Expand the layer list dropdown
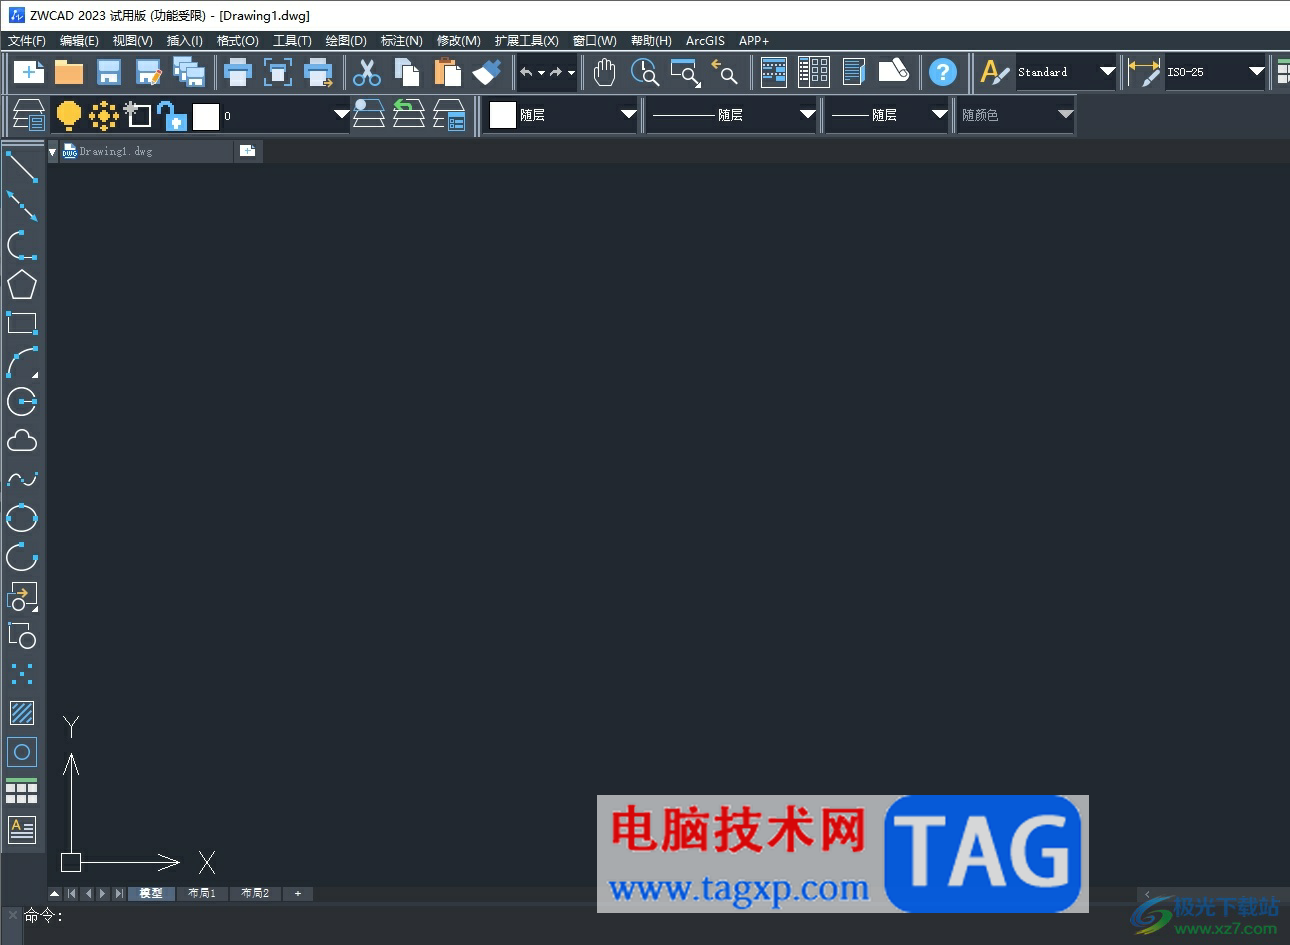This screenshot has width=1290, height=945. 341,115
